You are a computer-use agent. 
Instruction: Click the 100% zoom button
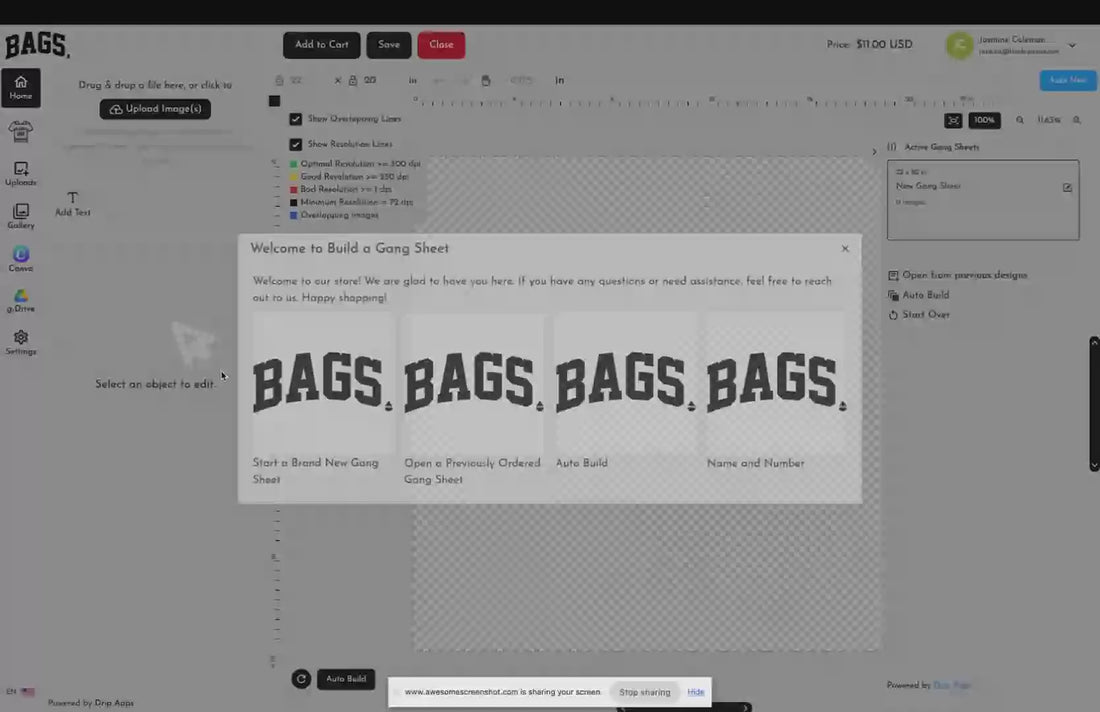[984, 121]
